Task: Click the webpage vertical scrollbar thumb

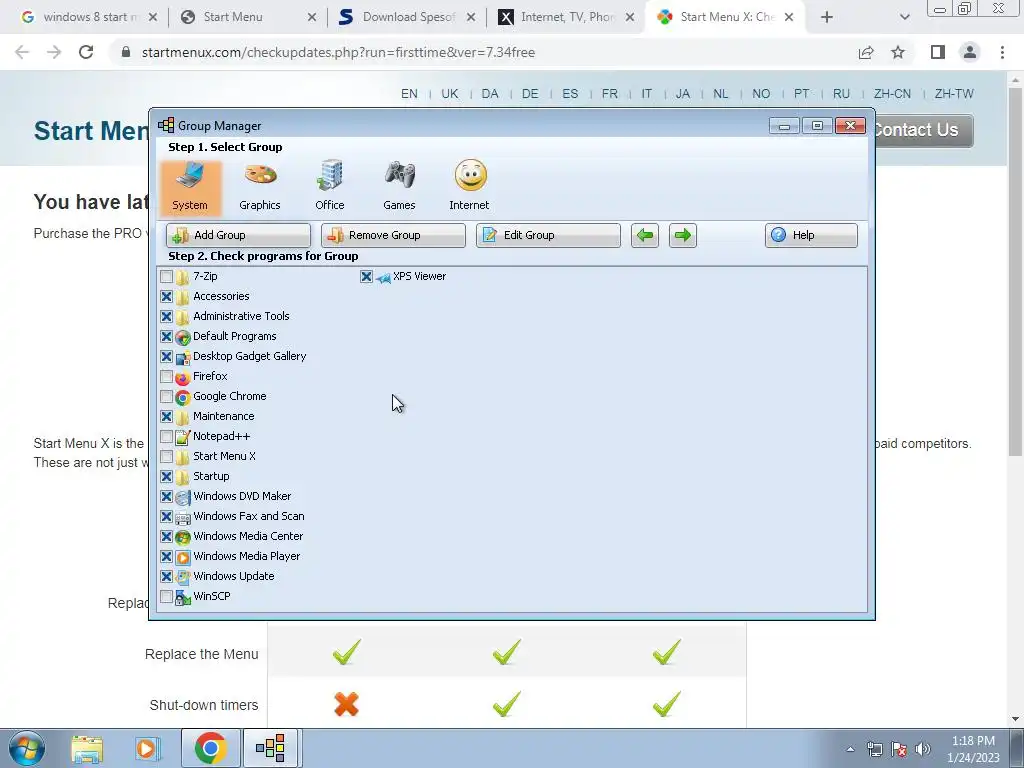Action: (1016, 271)
